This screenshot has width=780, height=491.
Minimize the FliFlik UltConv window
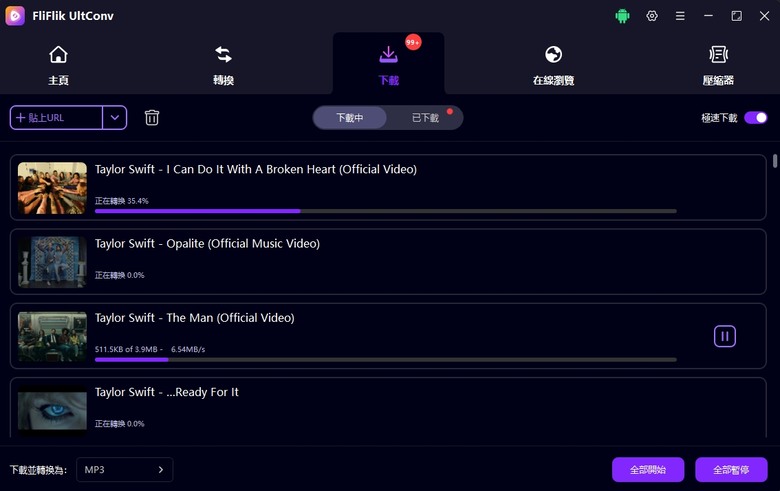[708, 16]
